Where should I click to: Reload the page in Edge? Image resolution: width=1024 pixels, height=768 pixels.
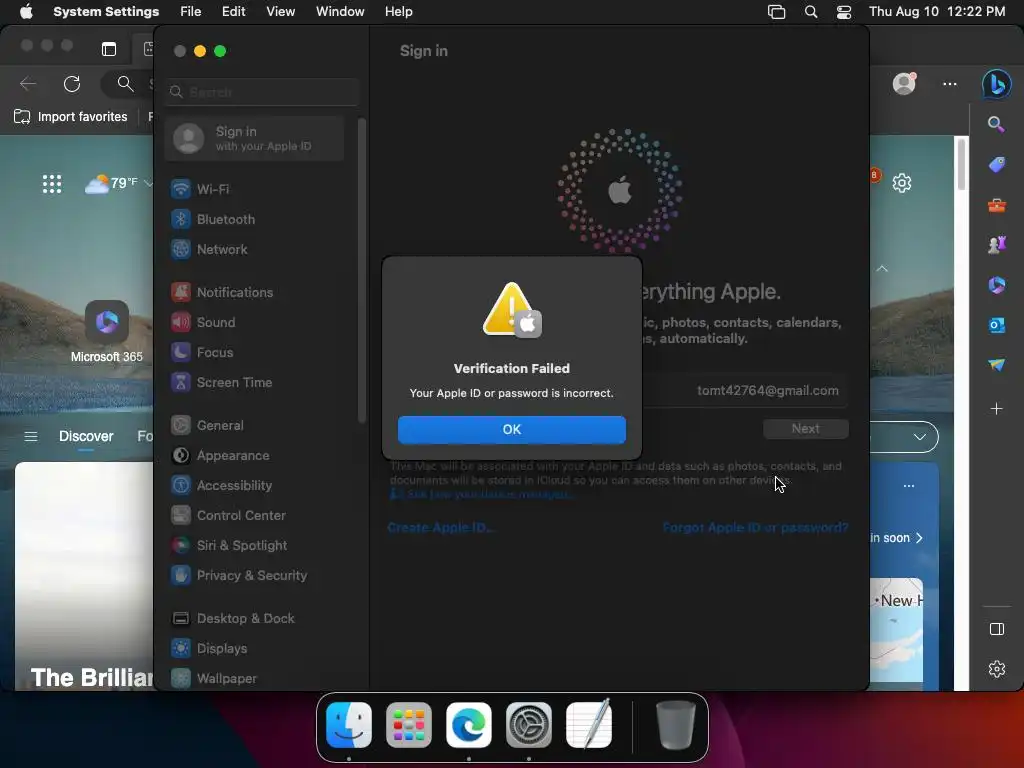tap(72, 84)
